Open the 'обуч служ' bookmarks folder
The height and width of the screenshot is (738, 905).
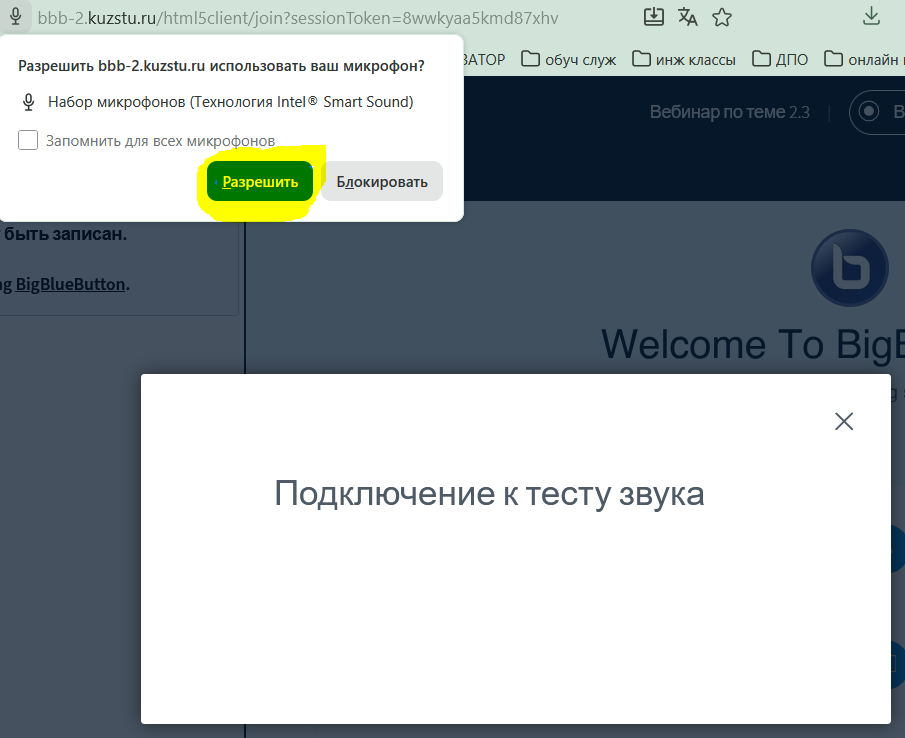pyautogui.click(x=569, y=59)
